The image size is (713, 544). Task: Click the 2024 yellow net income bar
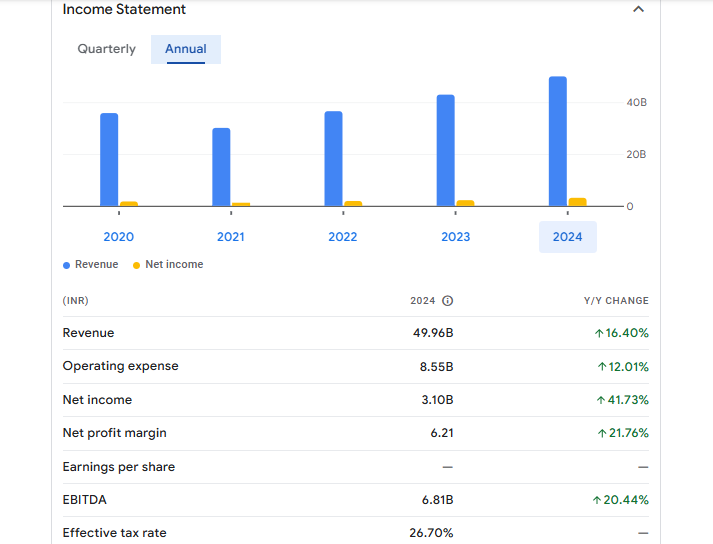[577, 202]
